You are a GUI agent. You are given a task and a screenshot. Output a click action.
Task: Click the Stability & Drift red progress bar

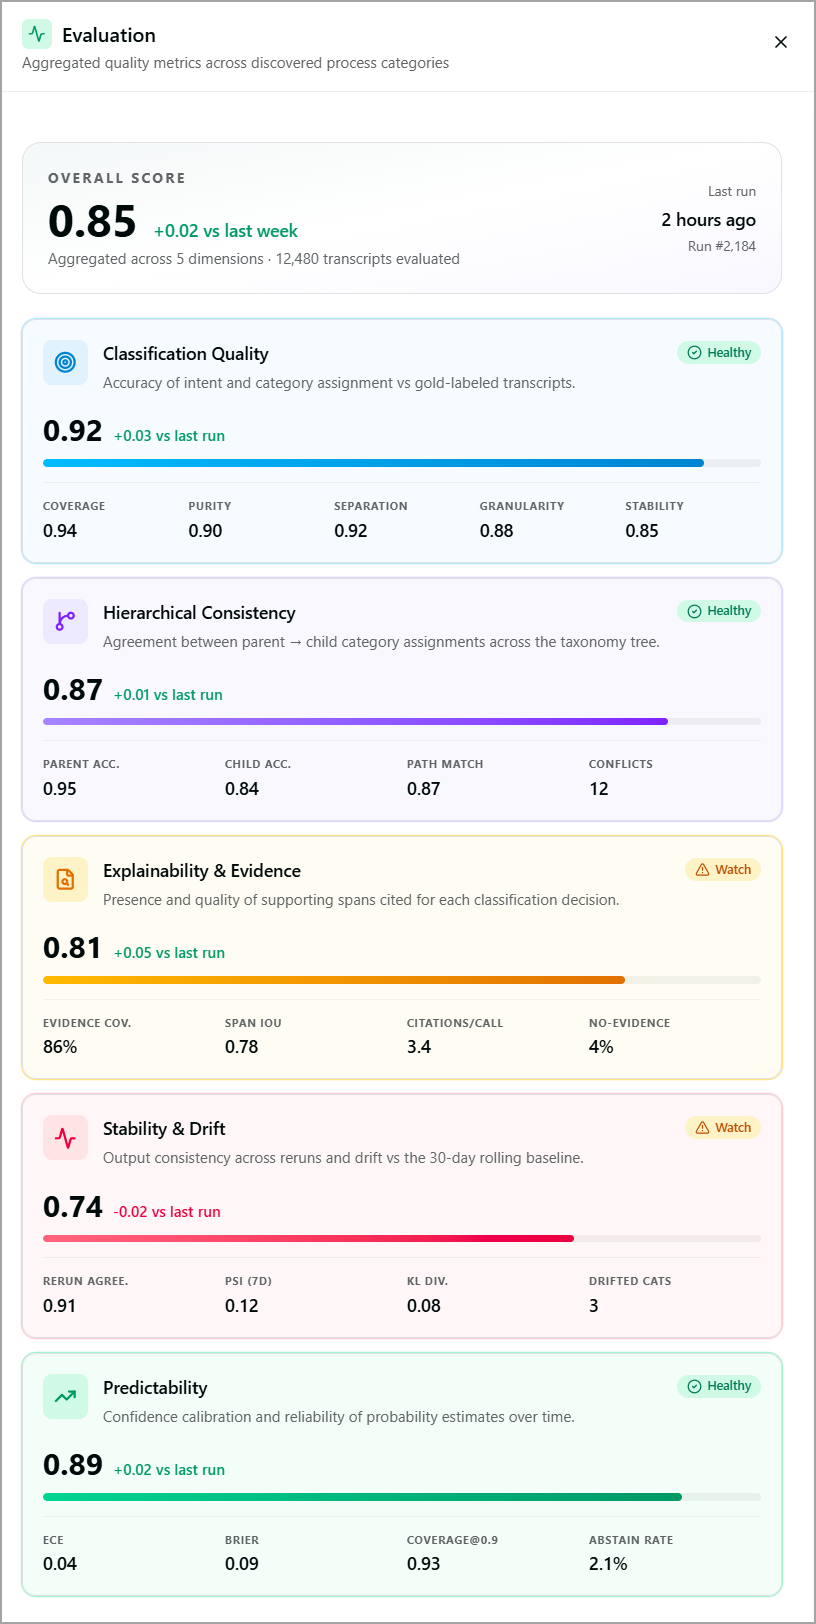402,1238
